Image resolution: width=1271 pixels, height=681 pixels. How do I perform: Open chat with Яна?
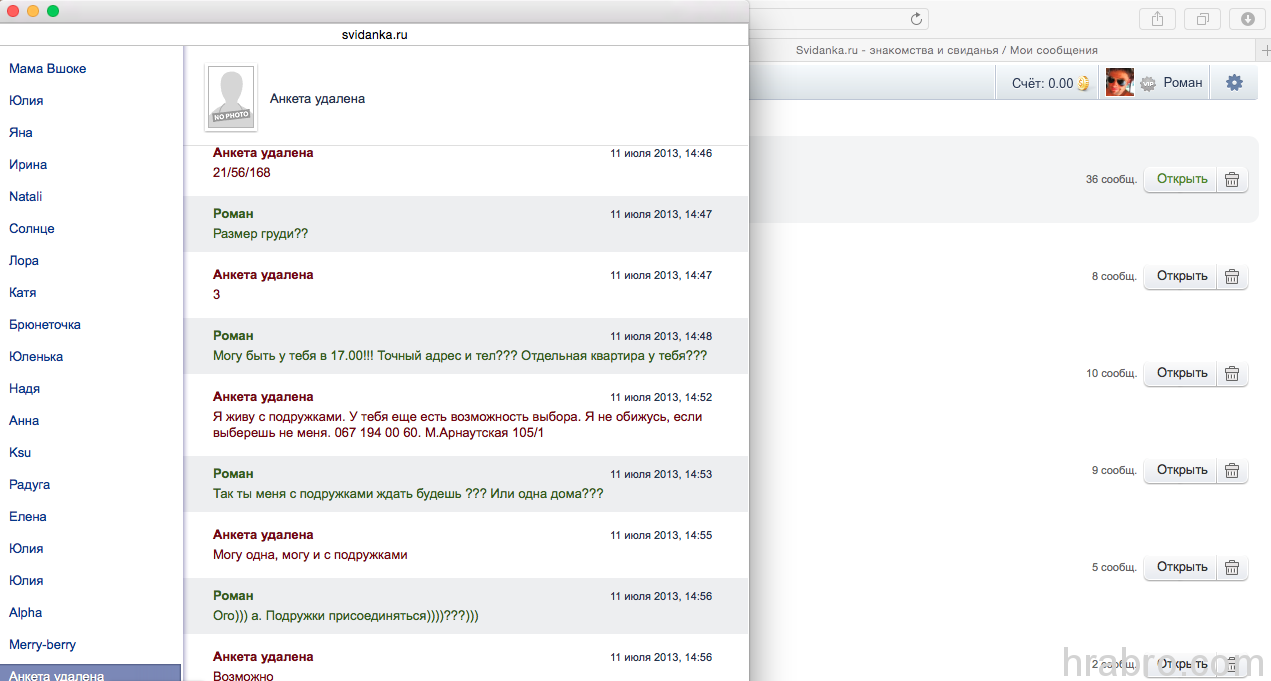click(x=21, y=133)
